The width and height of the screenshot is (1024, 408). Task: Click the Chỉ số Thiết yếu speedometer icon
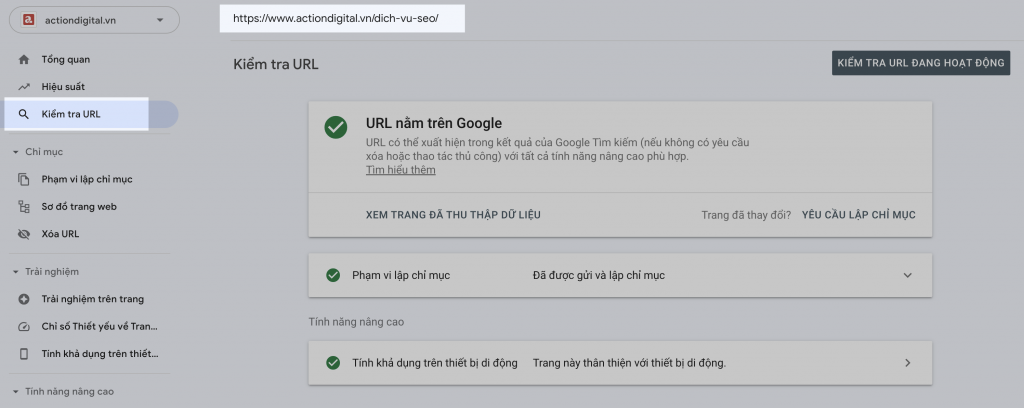[x=24, y=326]
